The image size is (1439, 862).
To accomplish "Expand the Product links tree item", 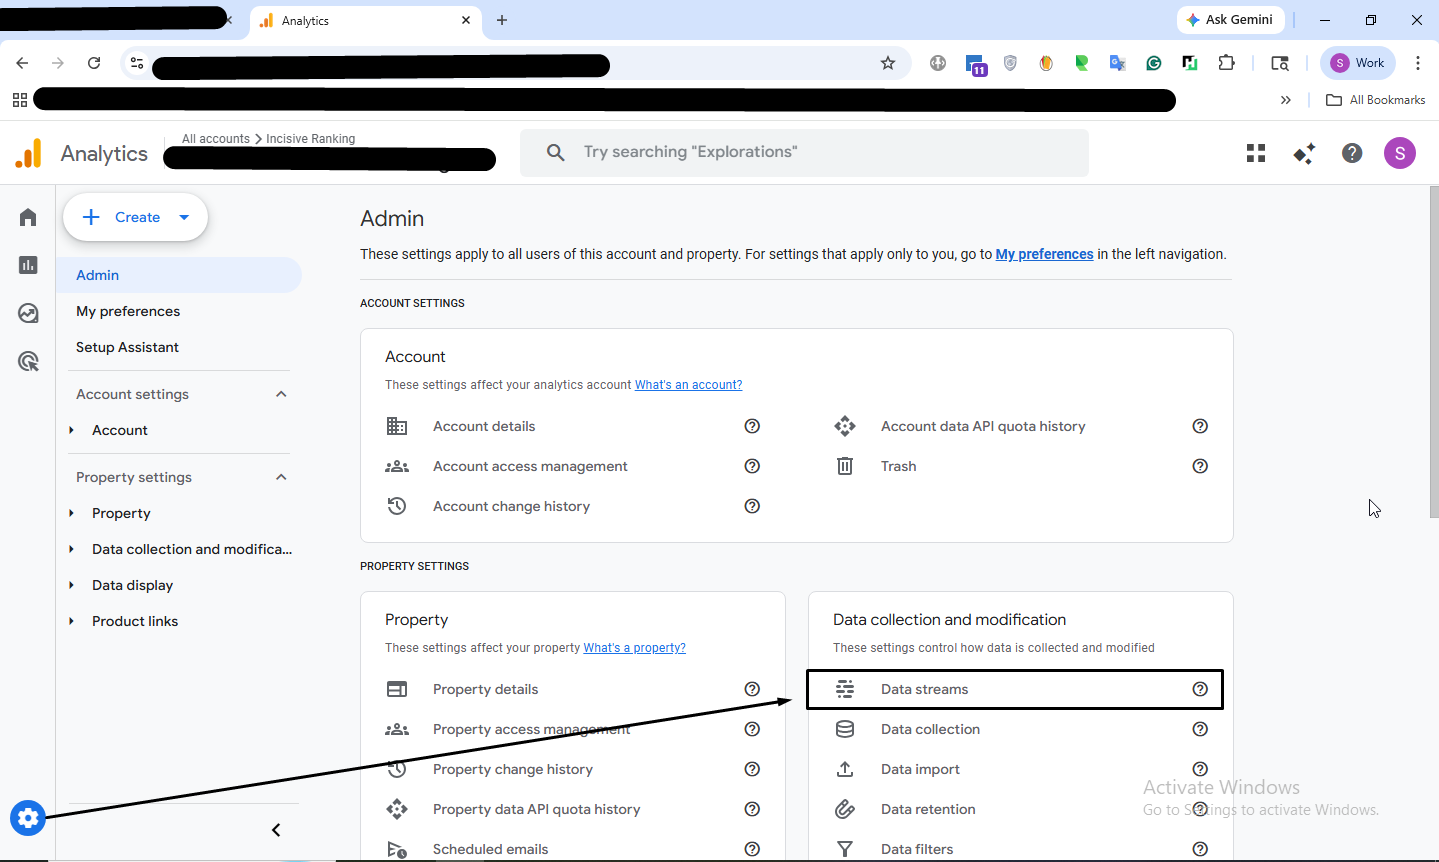I will coord(71,621).
